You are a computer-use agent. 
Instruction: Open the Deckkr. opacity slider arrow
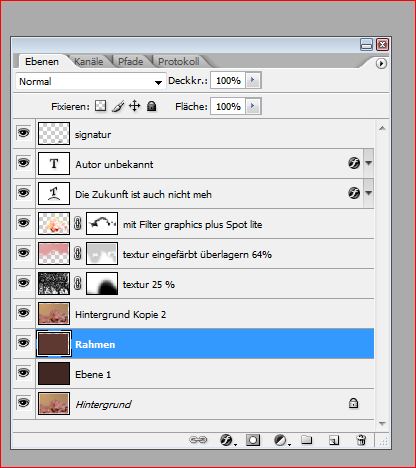(253, 80)
